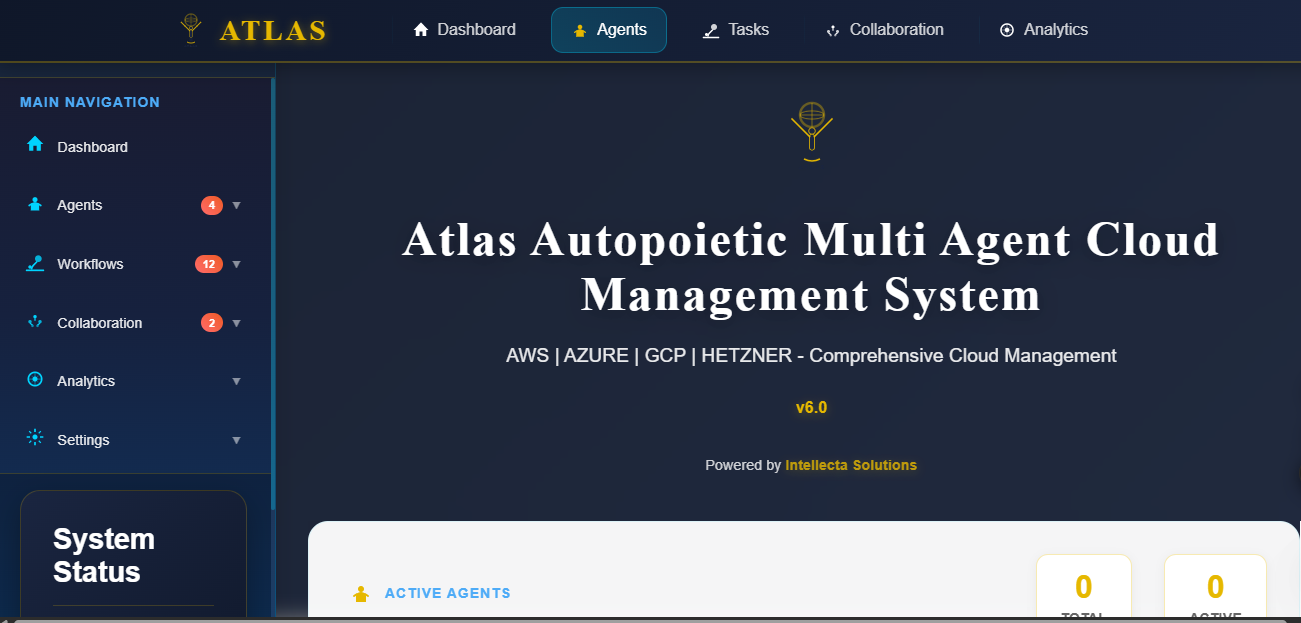1301x623 pixels.
Task: Click the ATLAS brand name in header
Action: pyautogui.click(x=273, y=31)
